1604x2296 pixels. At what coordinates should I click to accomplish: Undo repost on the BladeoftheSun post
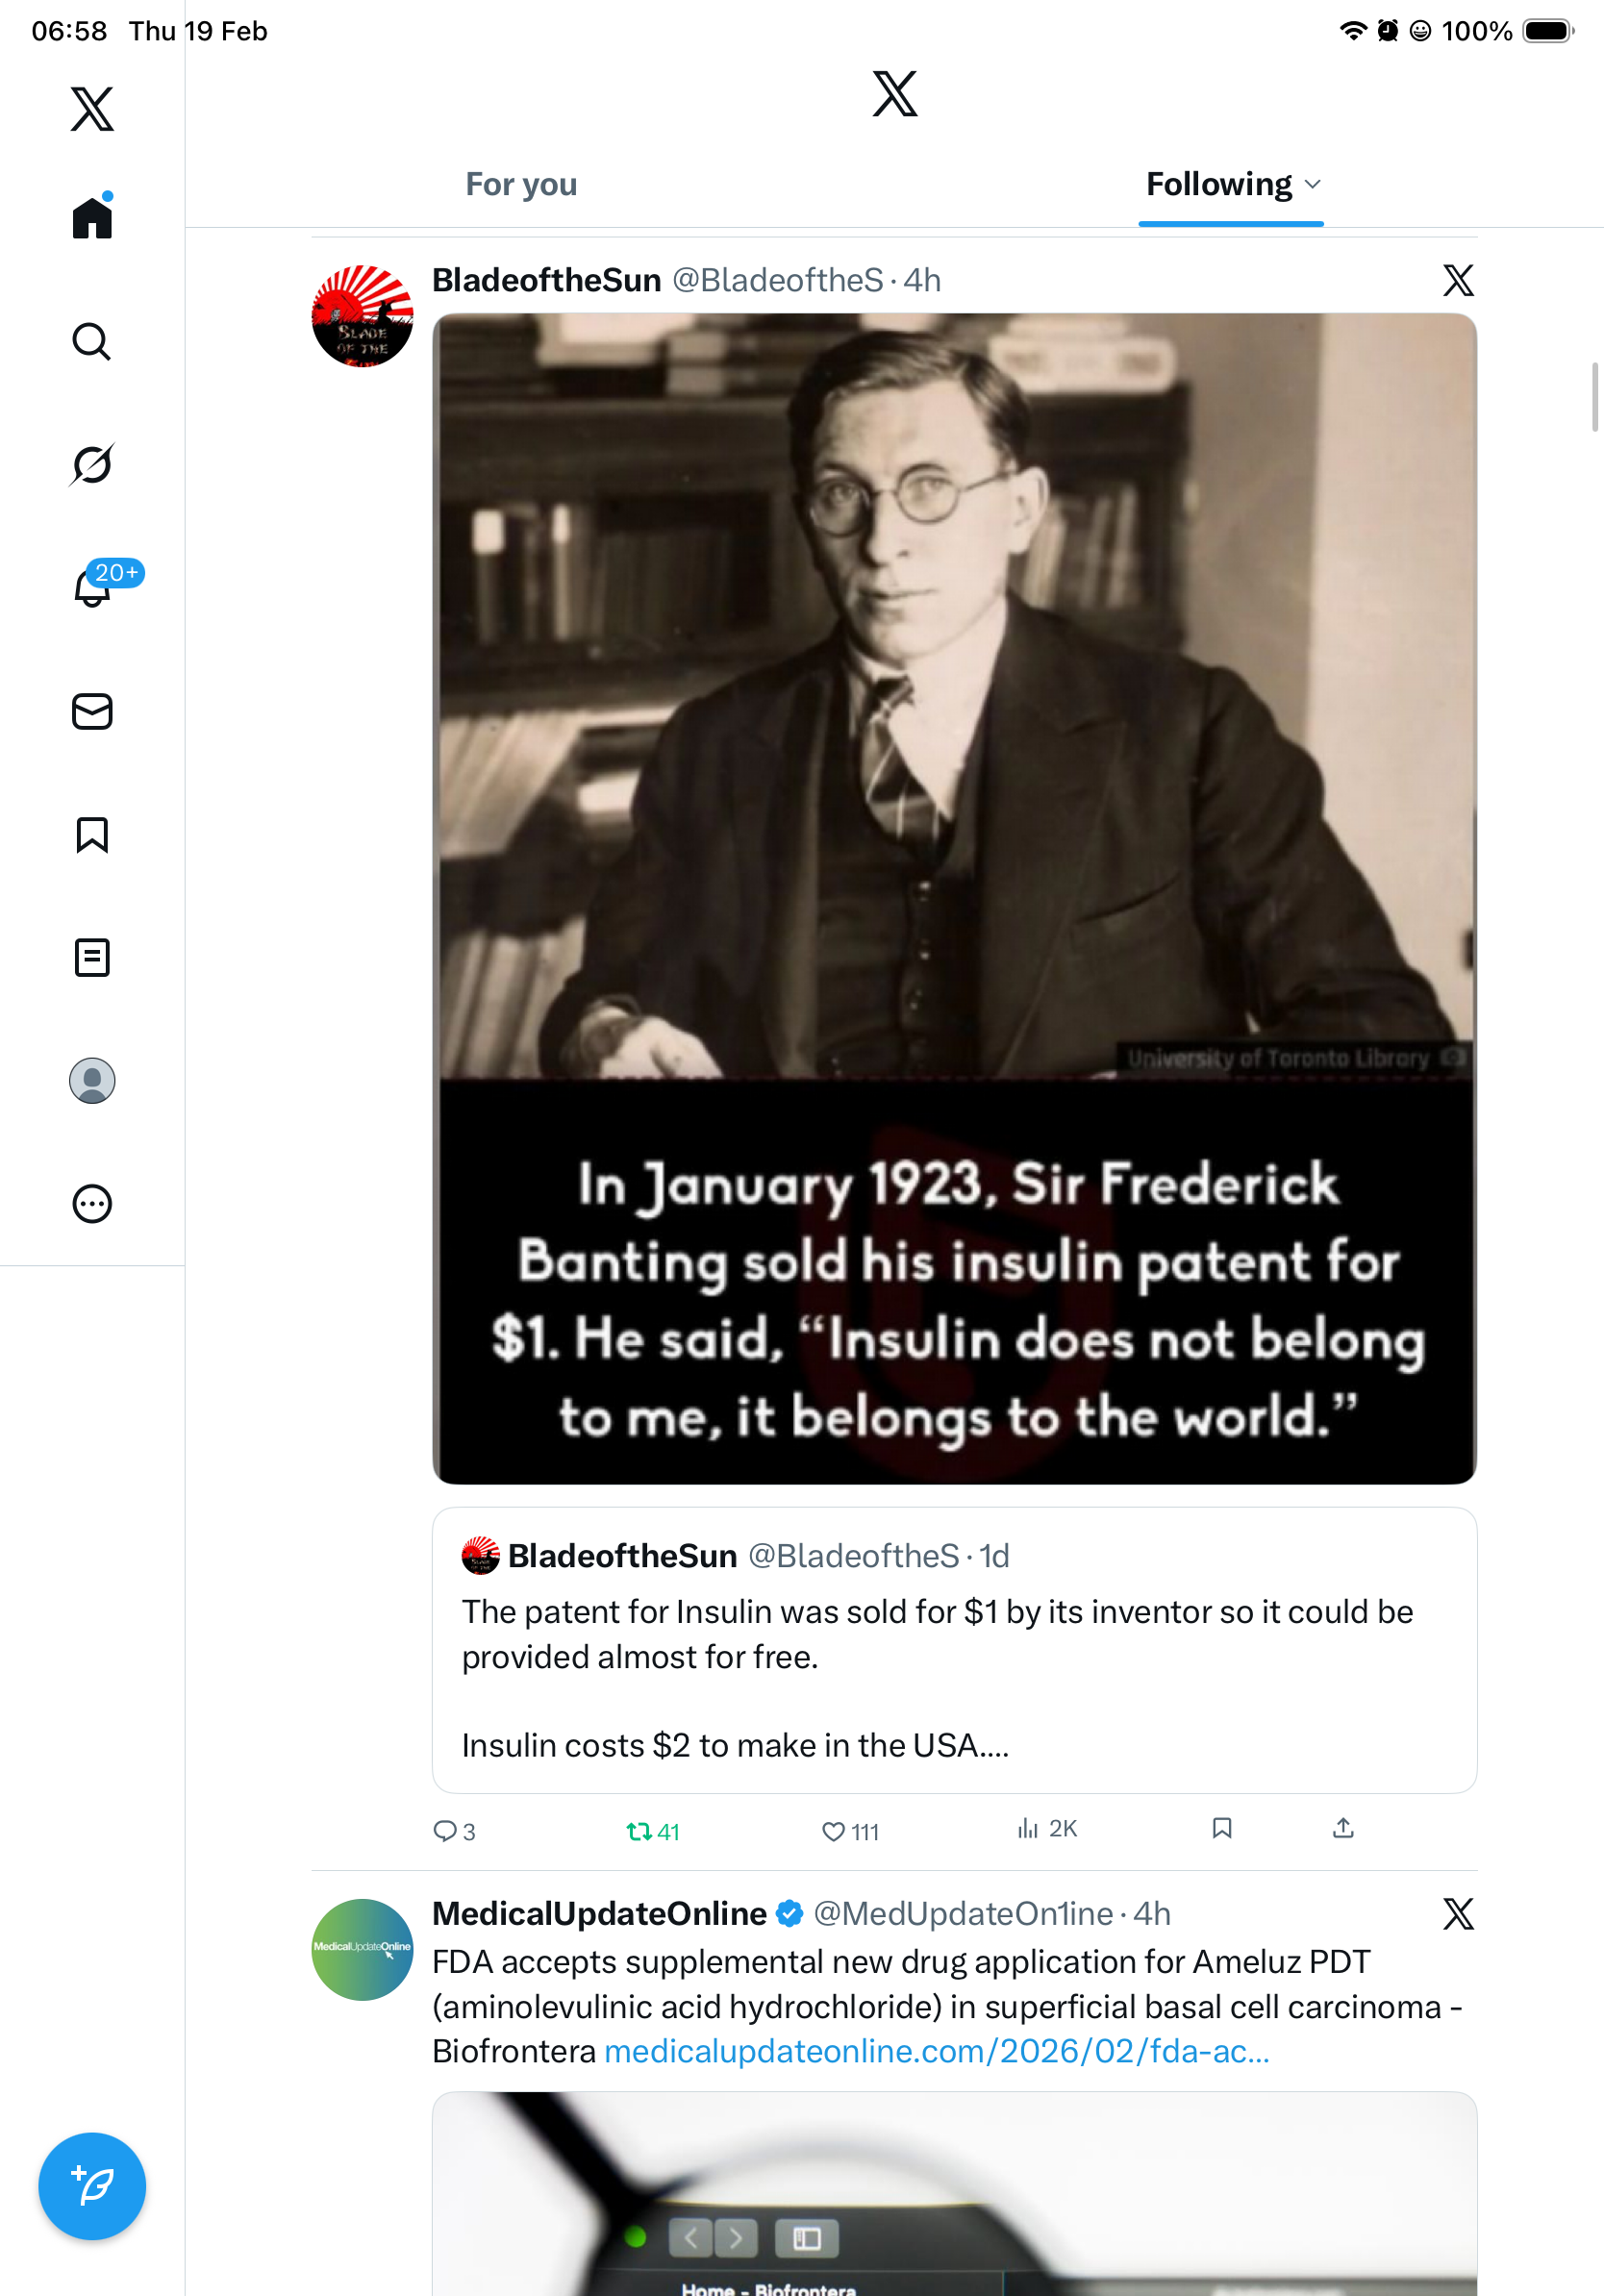[639, 1831]
